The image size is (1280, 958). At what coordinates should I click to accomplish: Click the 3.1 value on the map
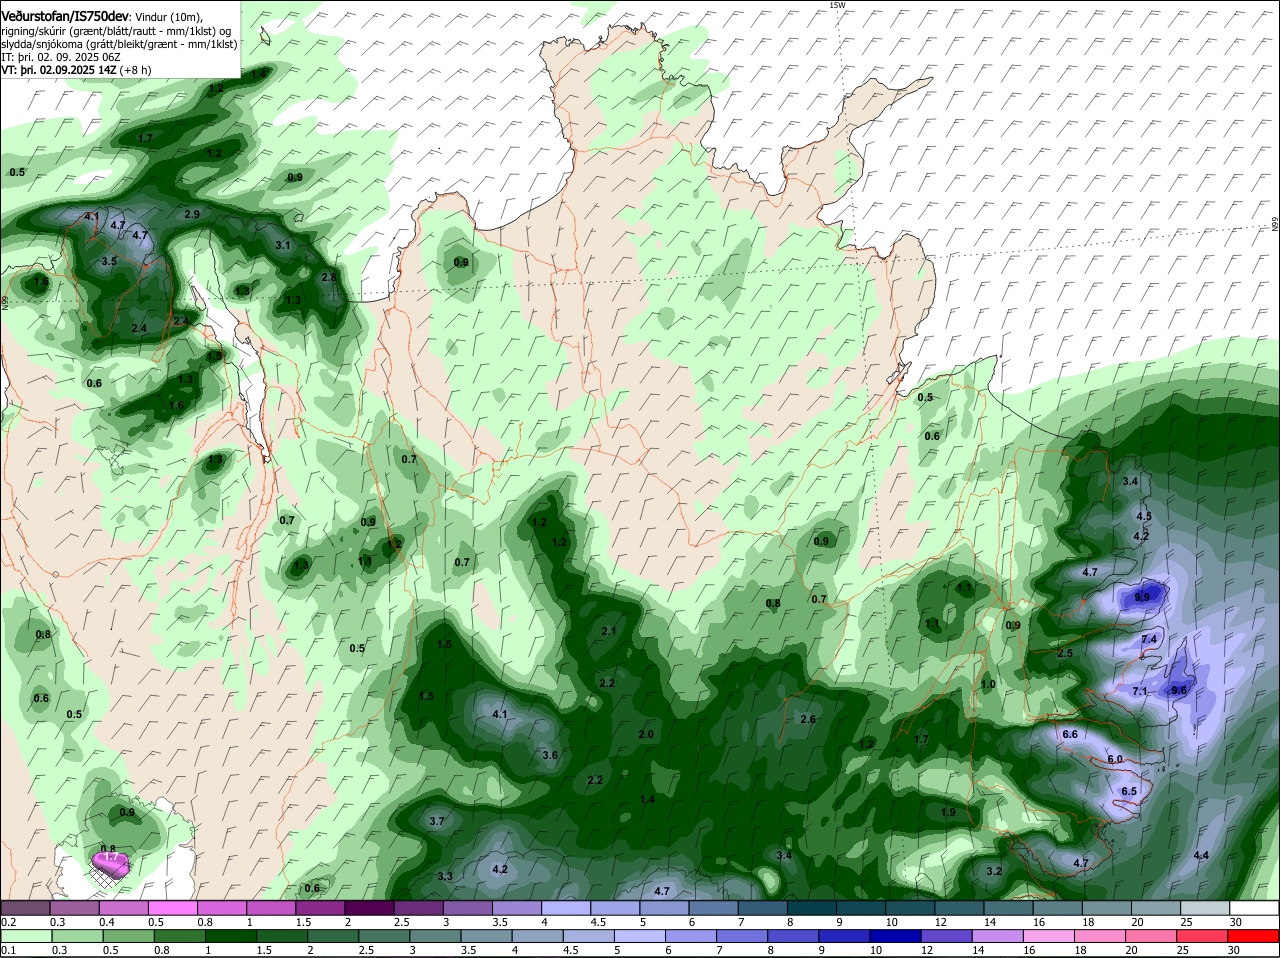tap(283, 245)
